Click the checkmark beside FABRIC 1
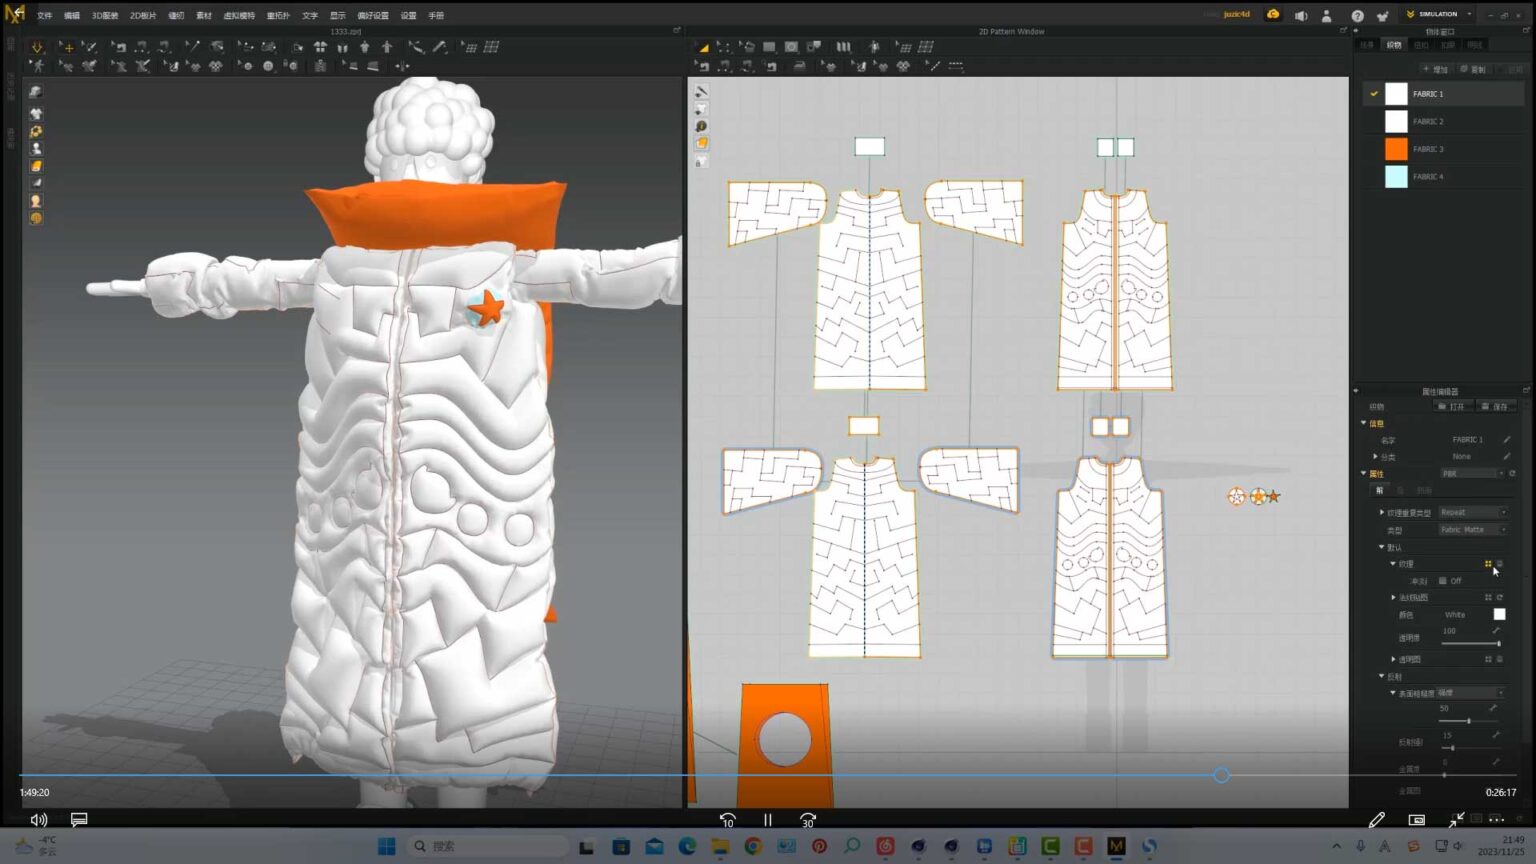Image resolution: width=1536 pixels, height=864 pixels. 1375,93
